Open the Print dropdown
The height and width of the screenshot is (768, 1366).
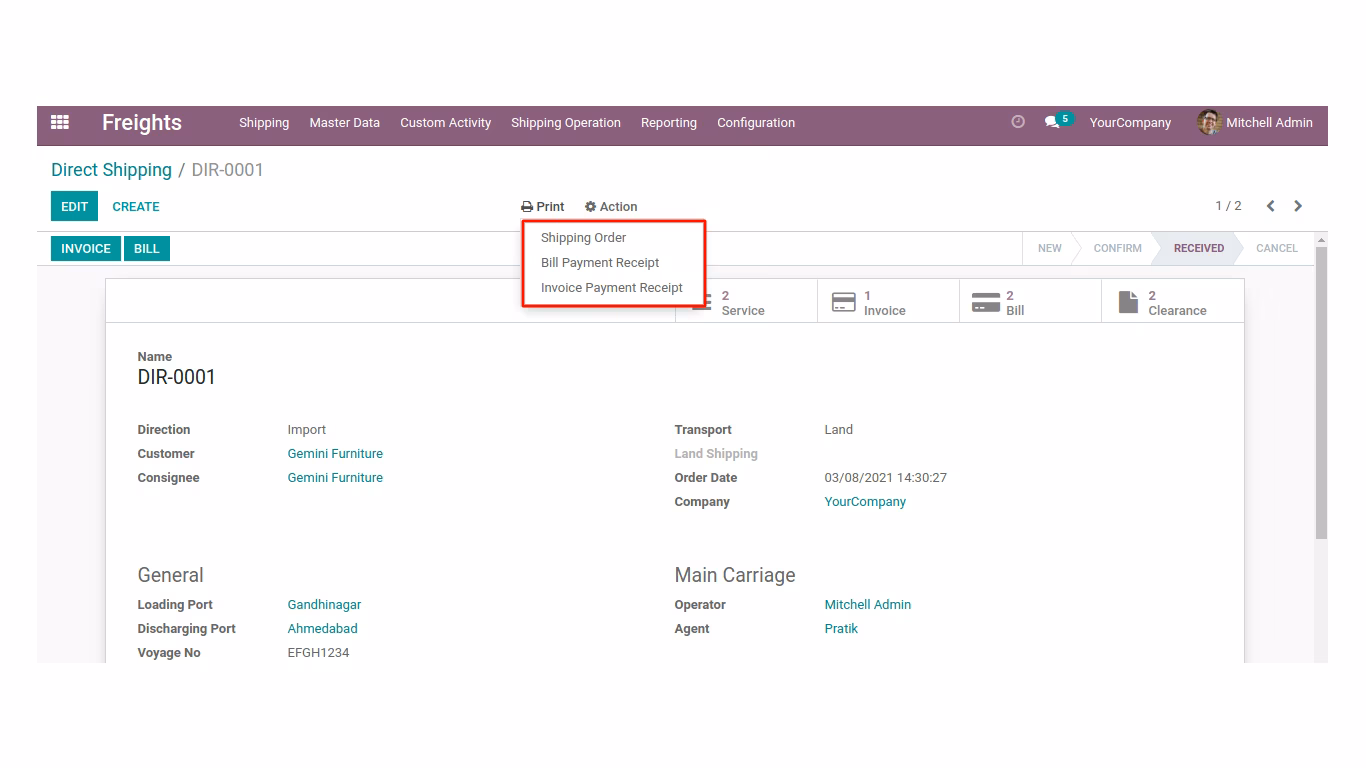pyautogui.click(x=543, y=207)
